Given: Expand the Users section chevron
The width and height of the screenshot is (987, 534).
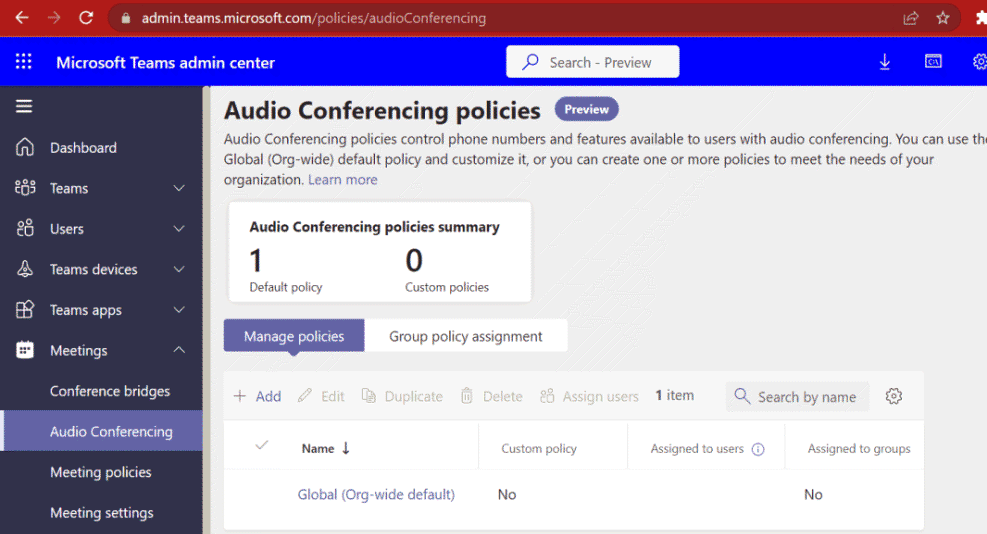Looking at the screenshot, I should pyautogui.click(x=179, y=228).
